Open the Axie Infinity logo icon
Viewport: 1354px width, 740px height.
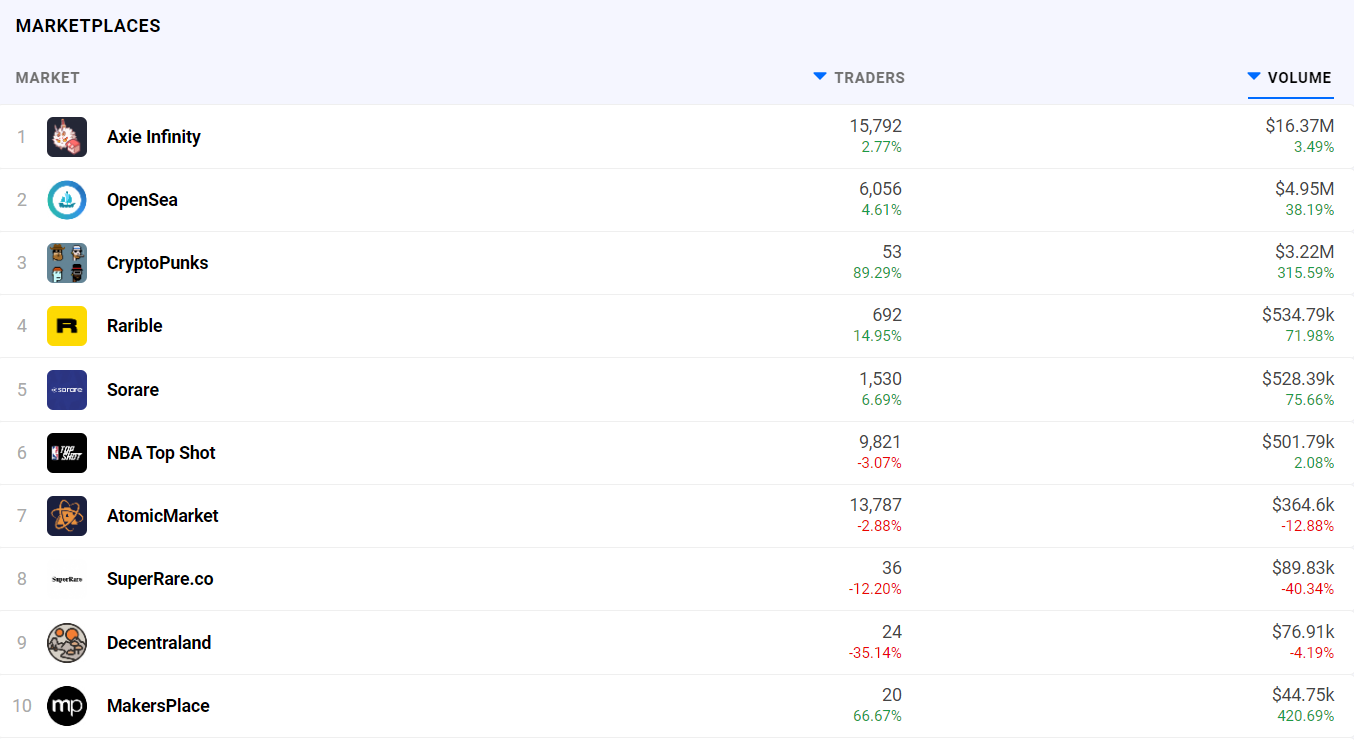[67, 137]
